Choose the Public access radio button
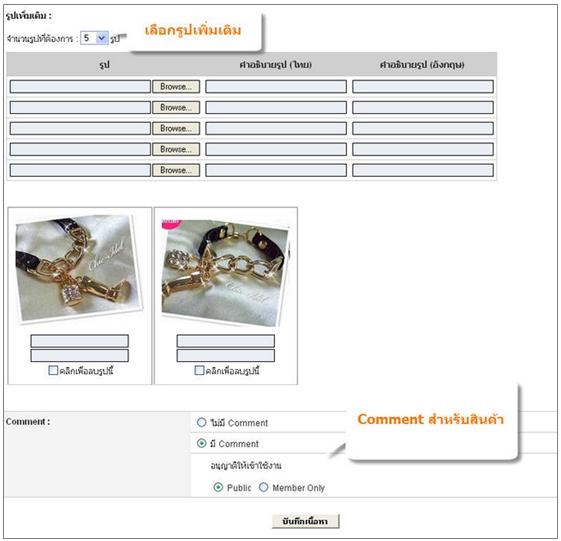 218,487
